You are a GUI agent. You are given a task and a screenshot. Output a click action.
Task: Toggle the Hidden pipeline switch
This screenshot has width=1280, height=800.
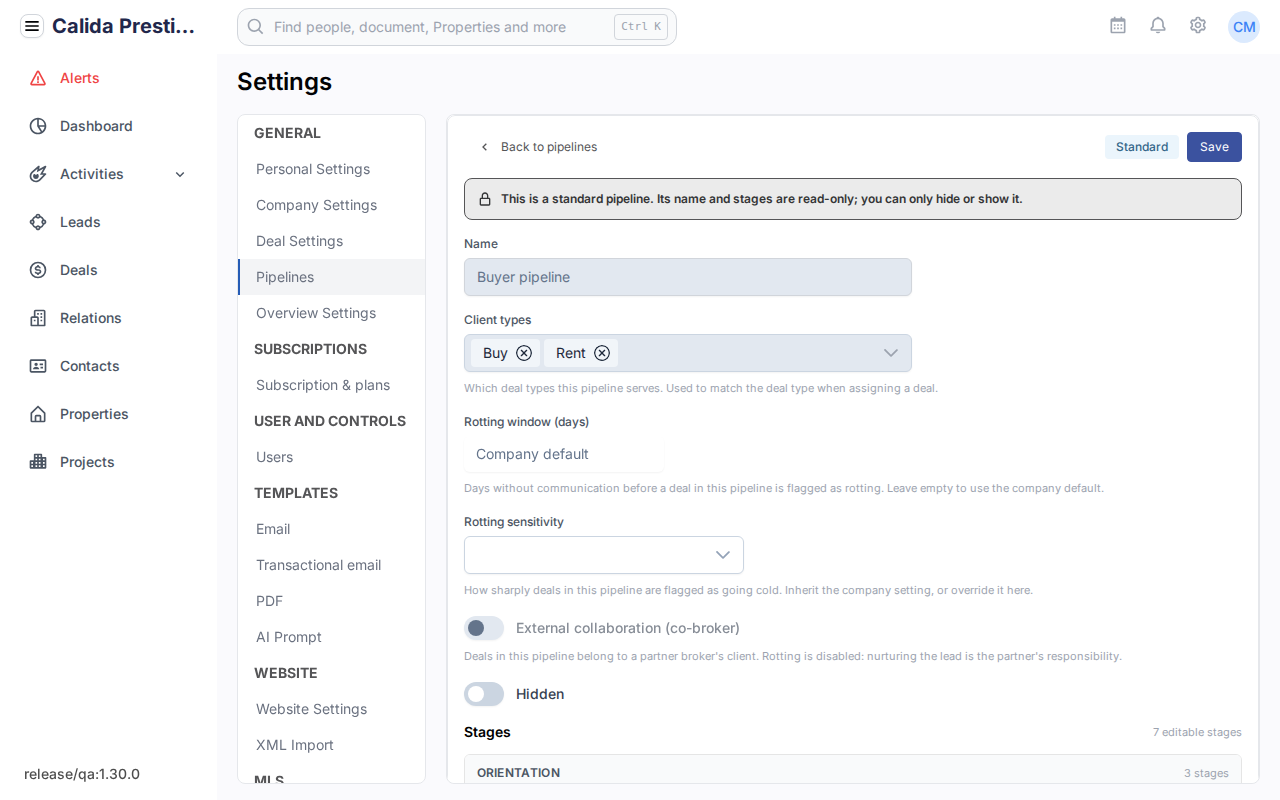(x=484, y=694)
